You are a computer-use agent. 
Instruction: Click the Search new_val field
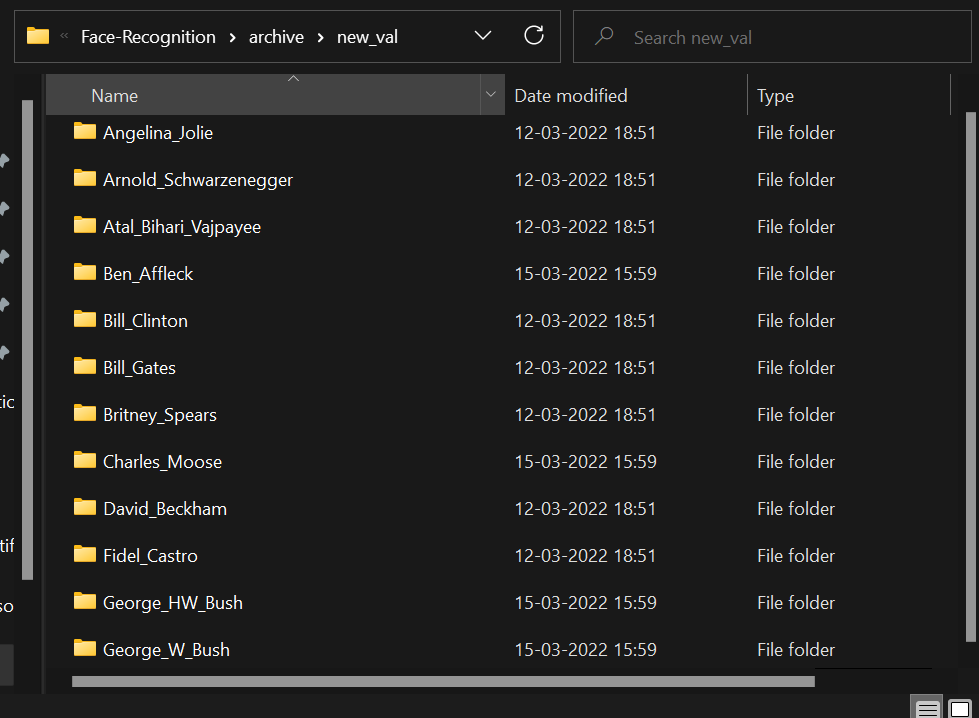[772, 37]
